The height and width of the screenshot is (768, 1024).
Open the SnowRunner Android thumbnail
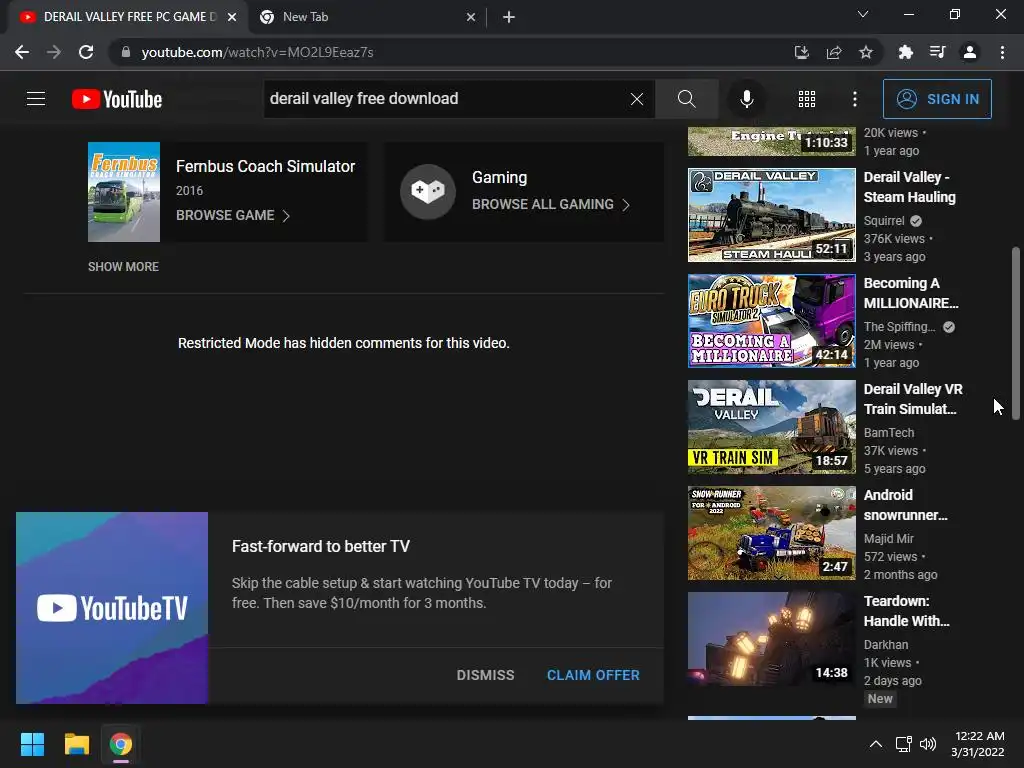click(x=771, y=533)
